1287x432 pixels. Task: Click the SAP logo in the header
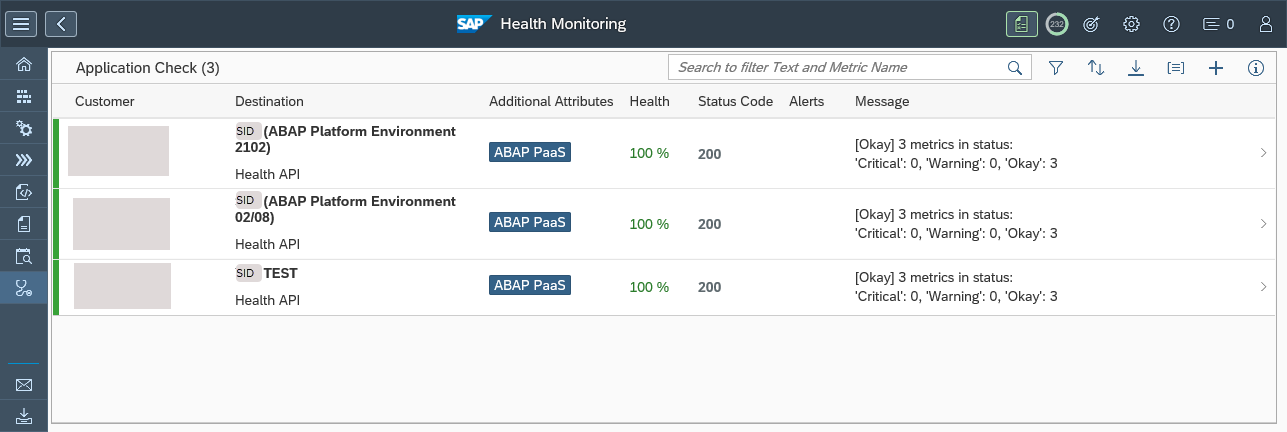pyautogui.click(x=475, y=24)
